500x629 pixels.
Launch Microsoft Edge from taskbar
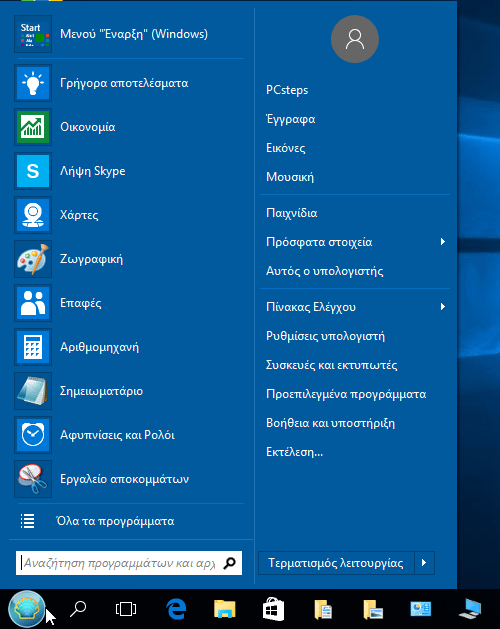coord(176,609)
